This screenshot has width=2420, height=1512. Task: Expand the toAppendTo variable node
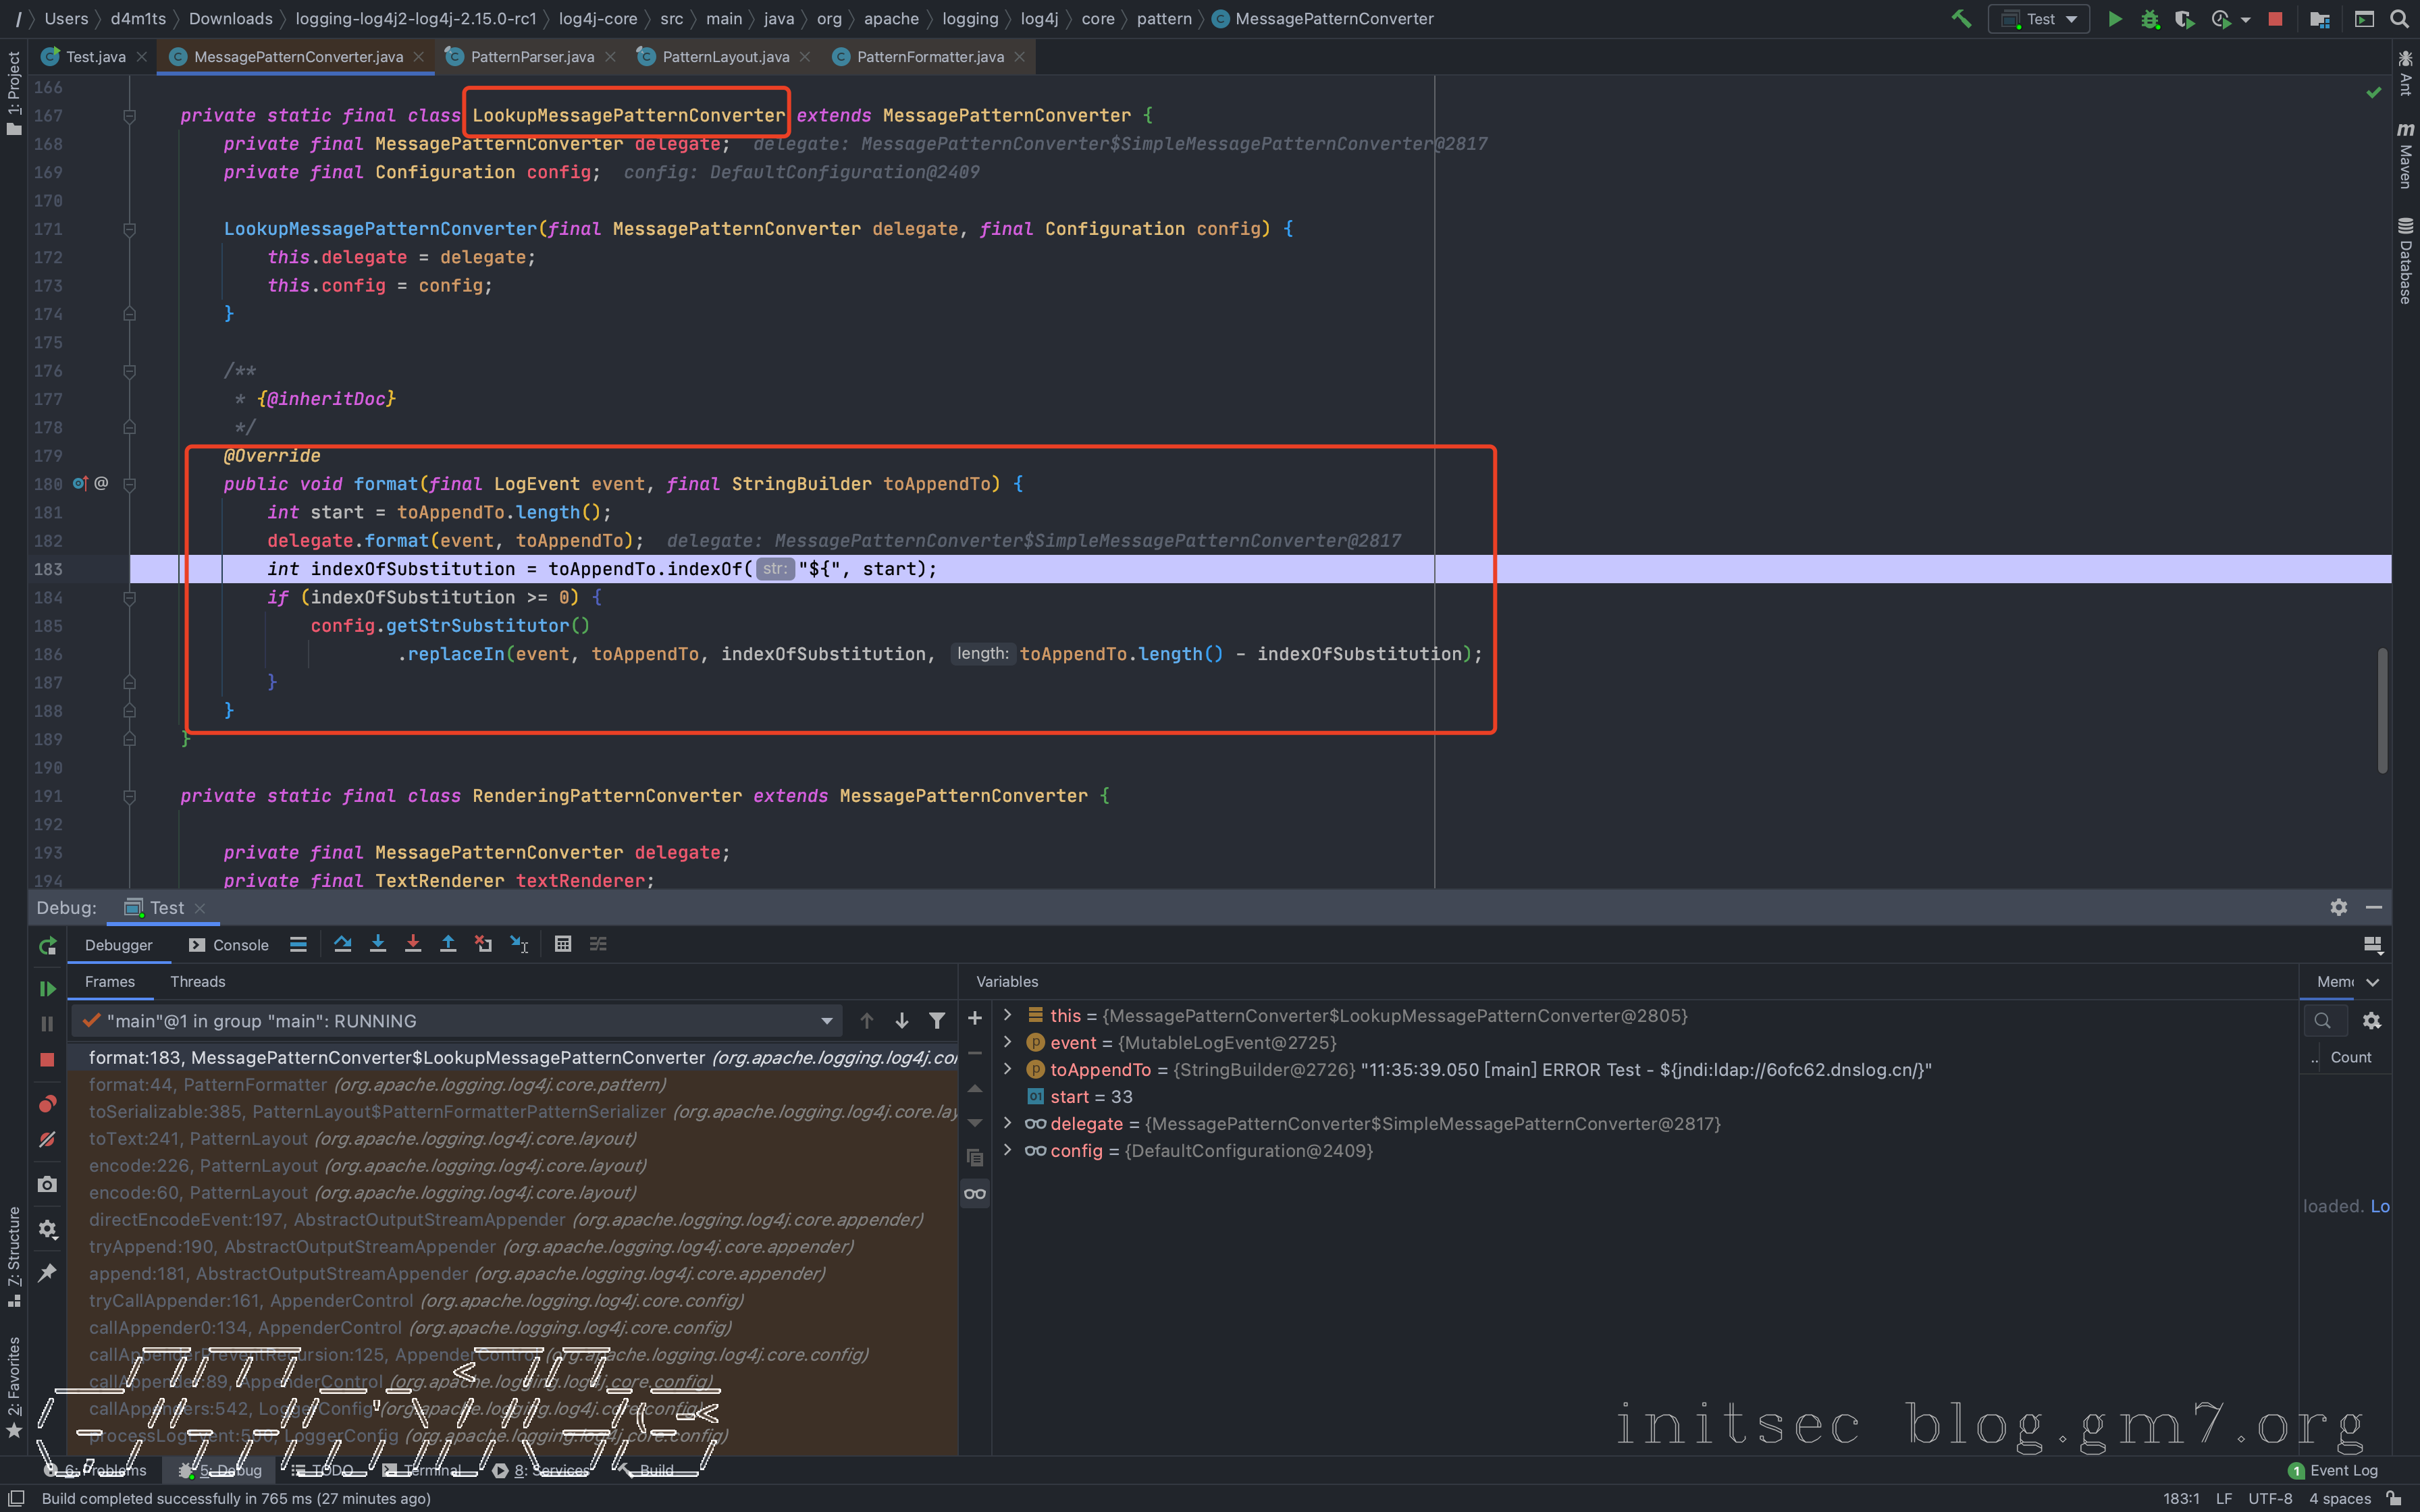tap(1008, 1069)
